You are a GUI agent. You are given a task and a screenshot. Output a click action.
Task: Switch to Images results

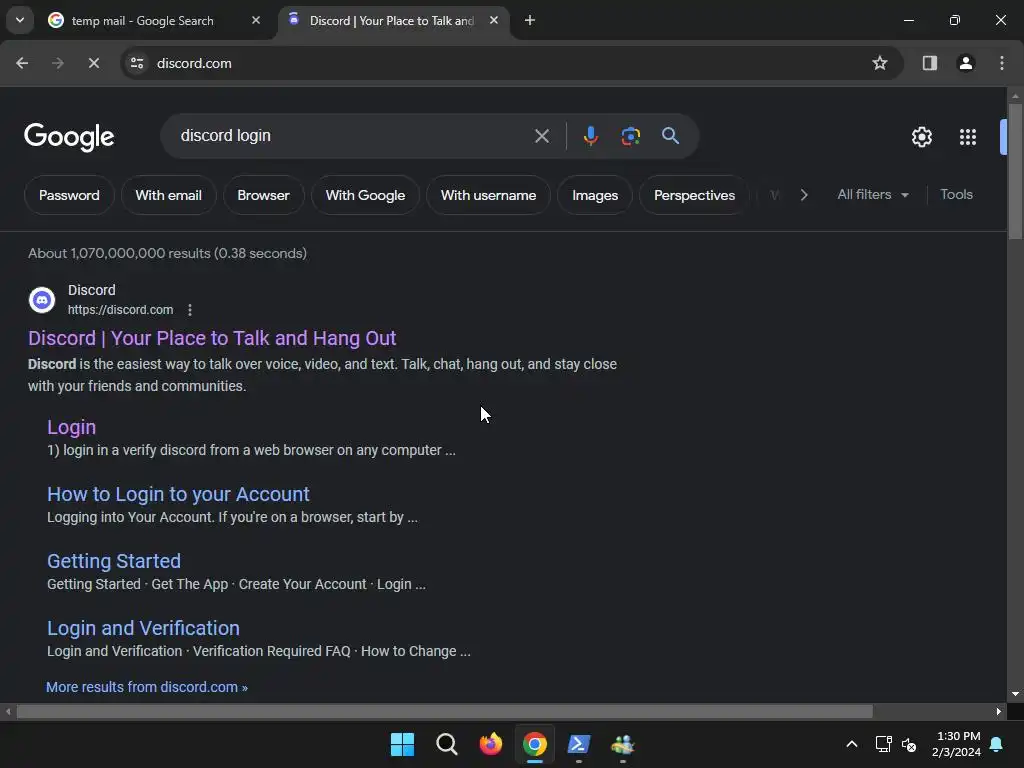point(595,195)
